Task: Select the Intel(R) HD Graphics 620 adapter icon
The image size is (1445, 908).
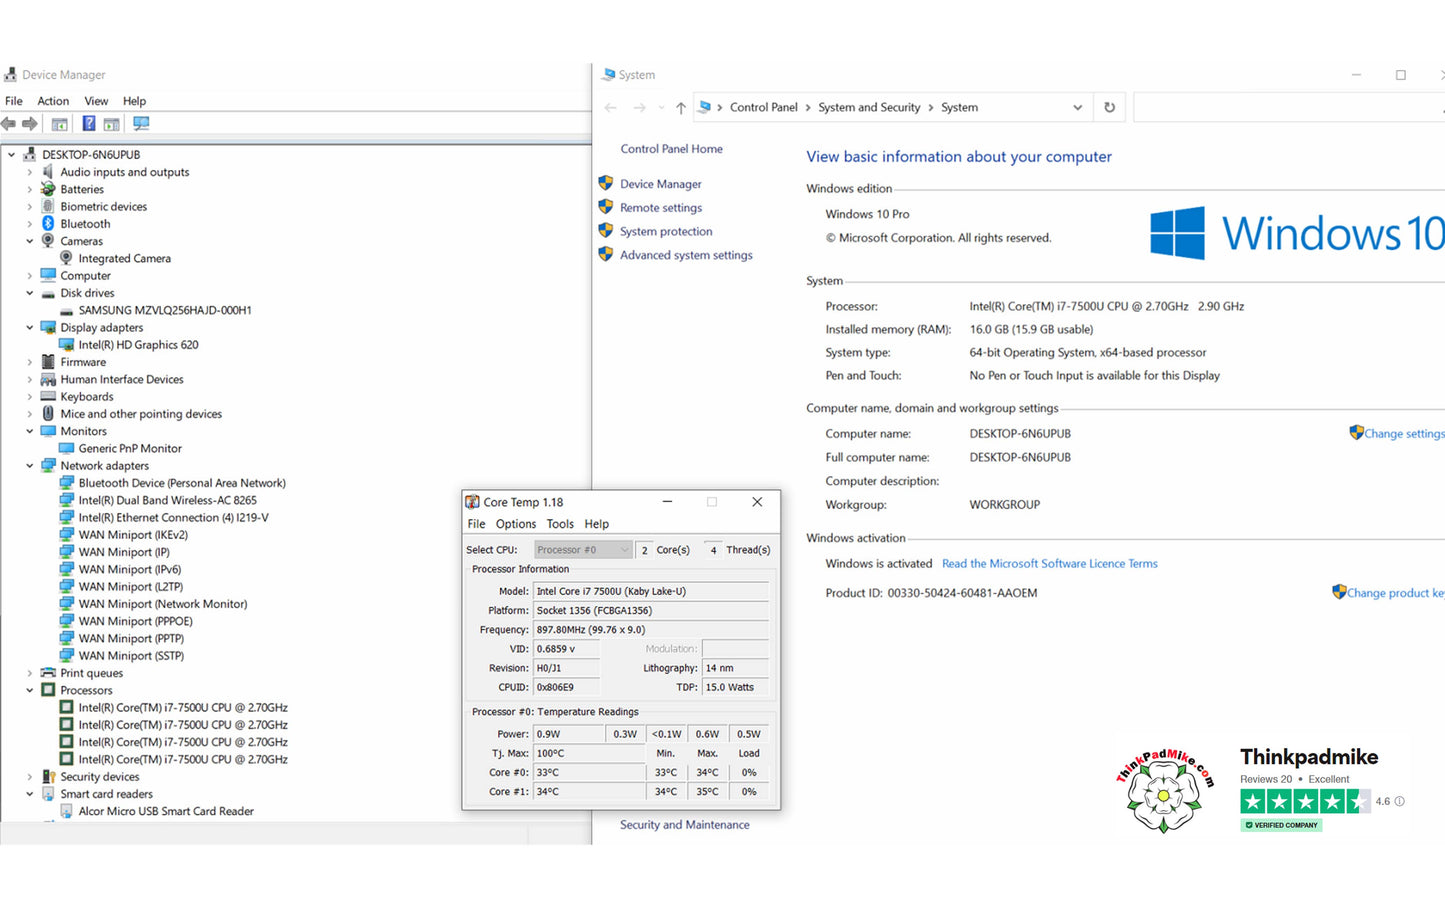Action: pos(66,345)
